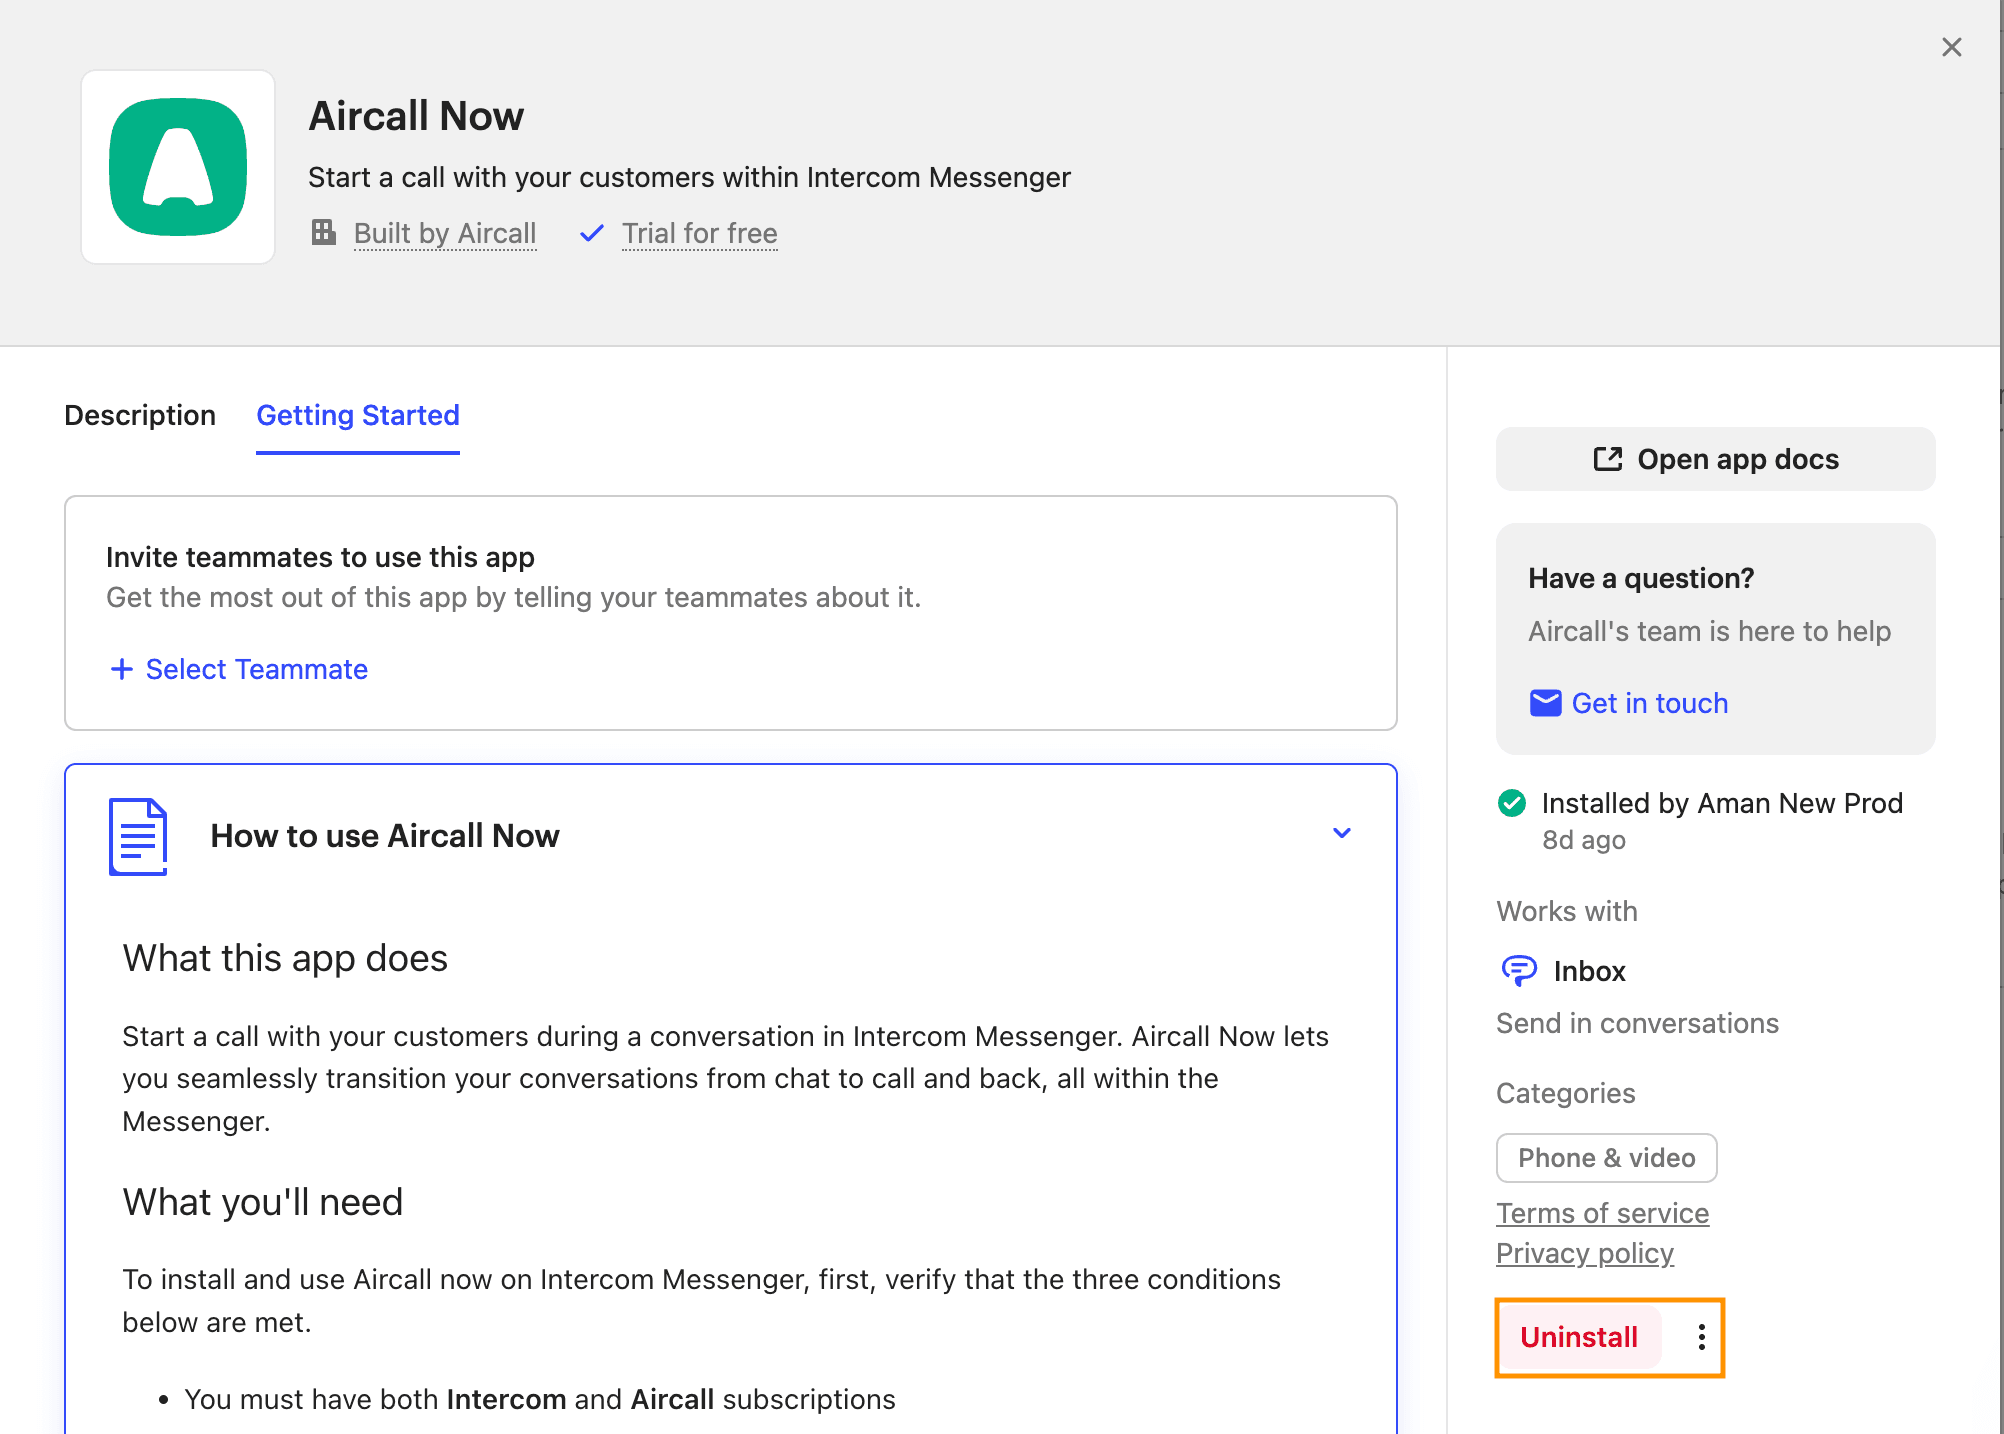Click the Built by Aircall link

pyautogui.click(x=445, y=233)
